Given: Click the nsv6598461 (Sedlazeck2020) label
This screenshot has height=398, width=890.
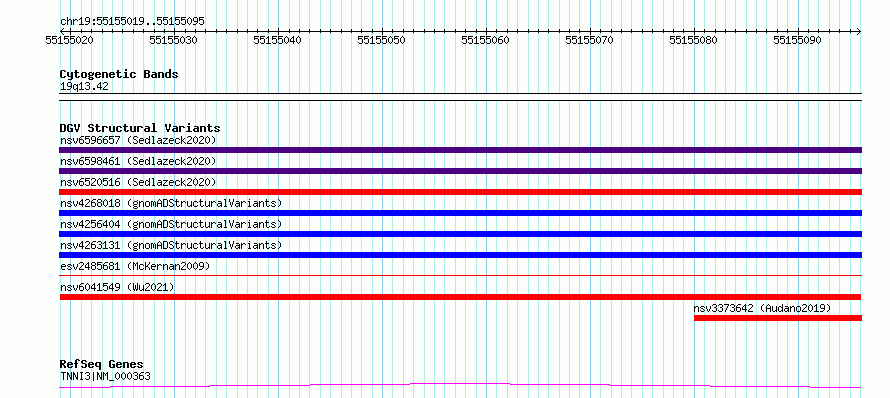Looking at the screenshot, I should click(138, 161).
